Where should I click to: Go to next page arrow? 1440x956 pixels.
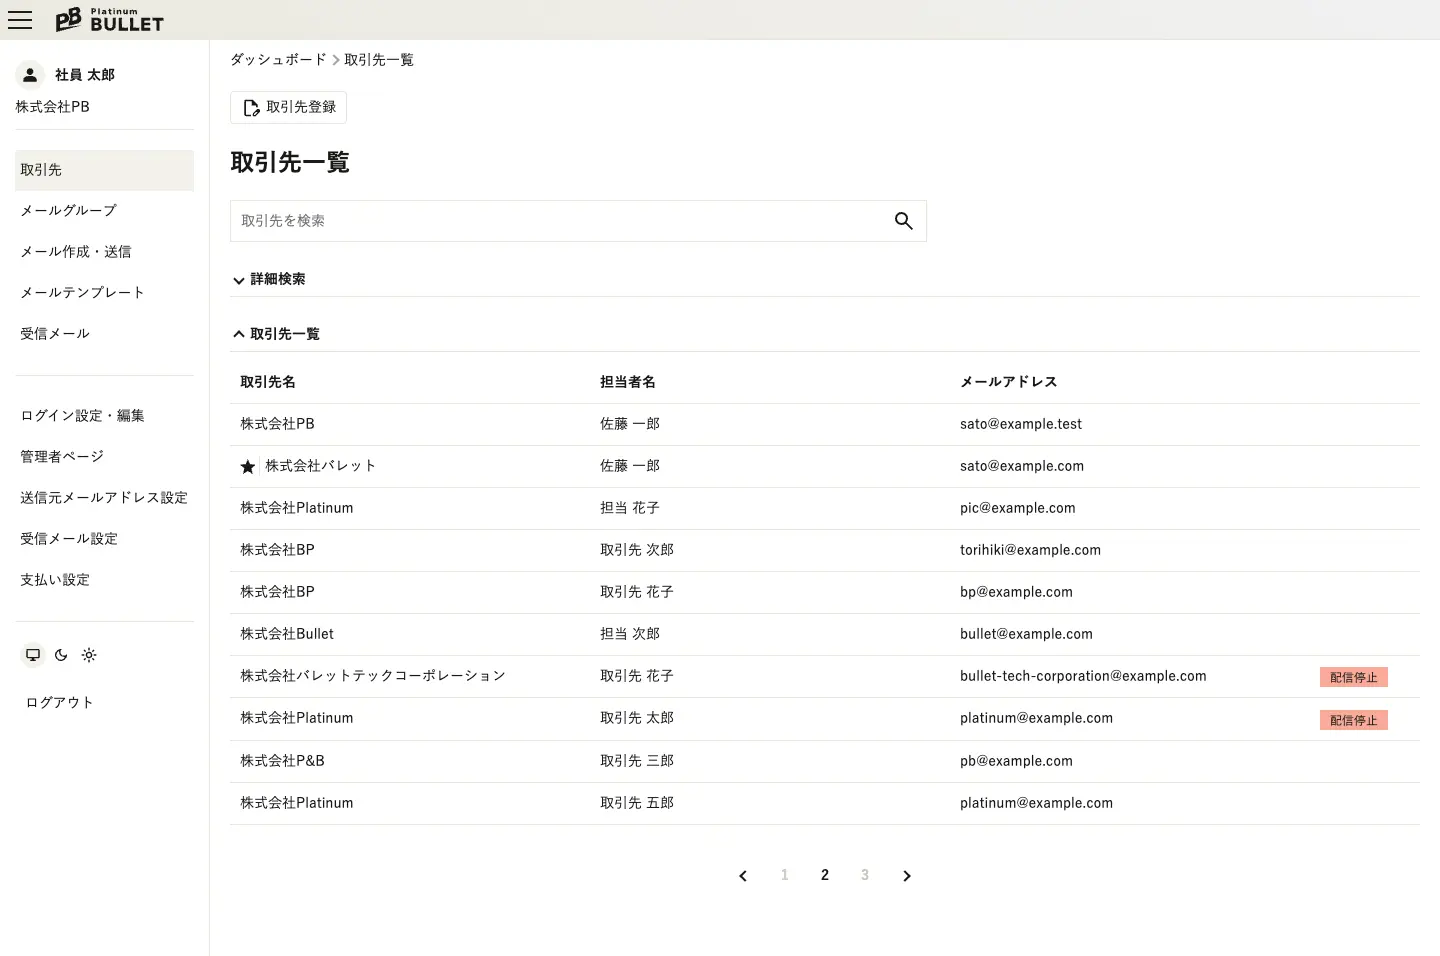pos(906,876)
